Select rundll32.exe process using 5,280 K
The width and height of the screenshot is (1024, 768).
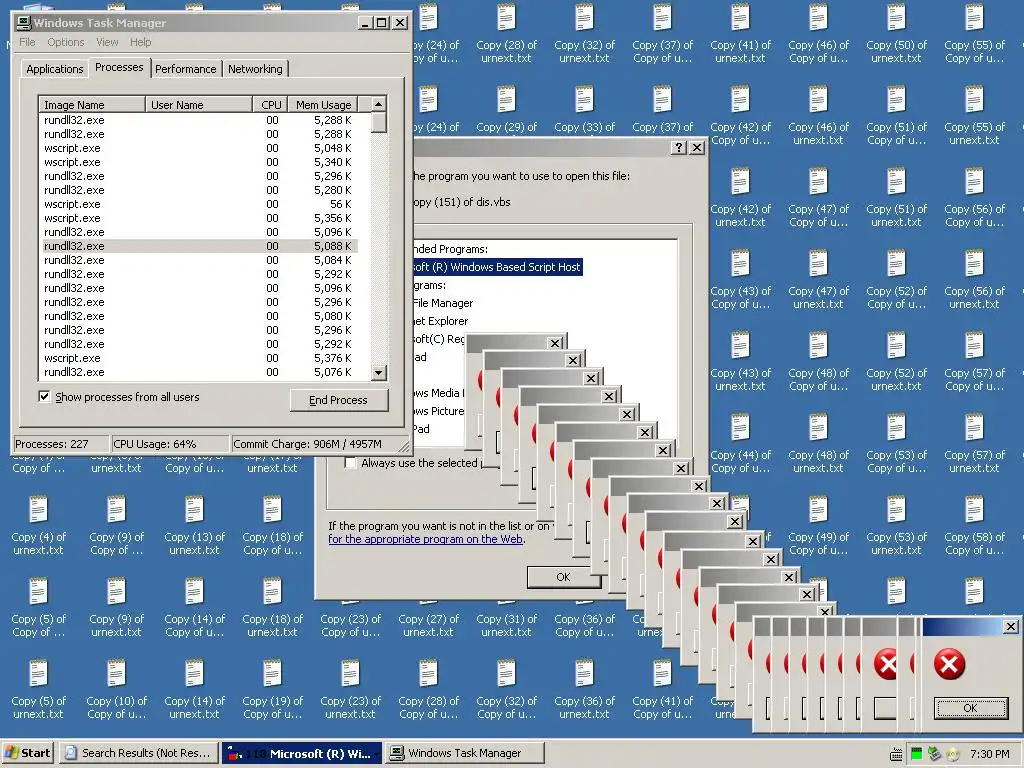[x=199, y=190]
